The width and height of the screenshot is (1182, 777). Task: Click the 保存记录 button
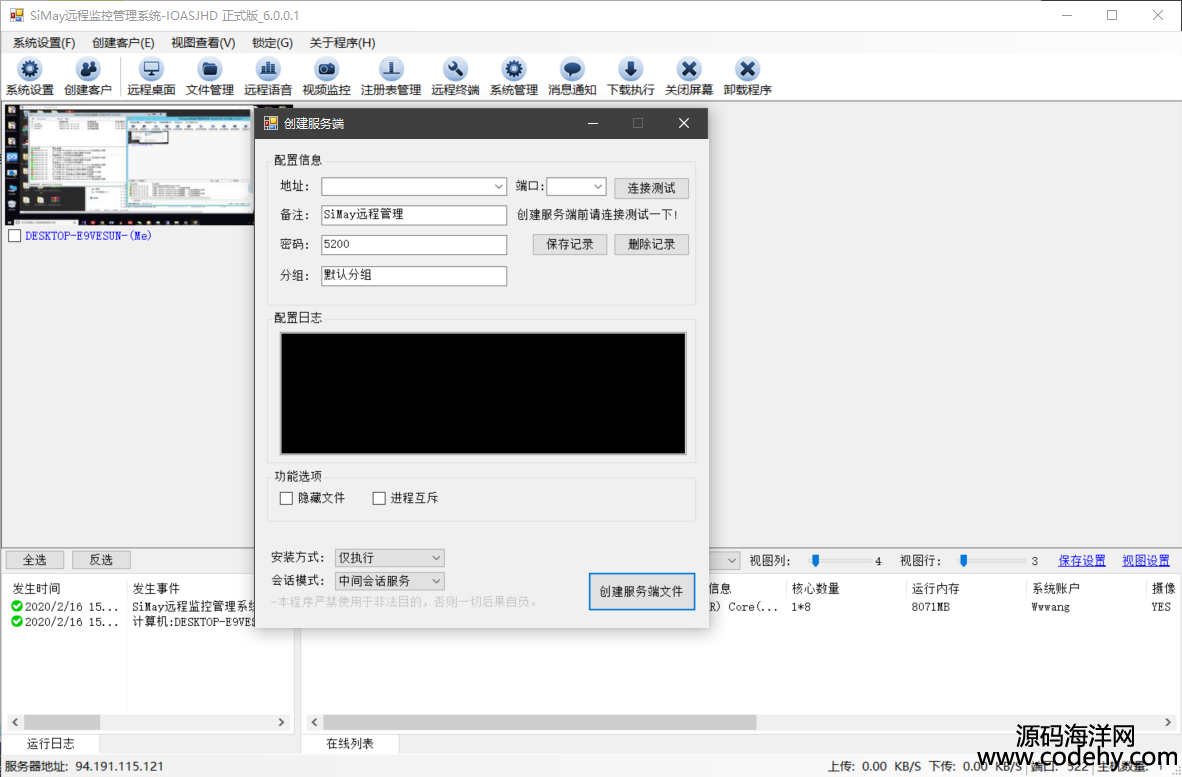[x=570, y=244]
